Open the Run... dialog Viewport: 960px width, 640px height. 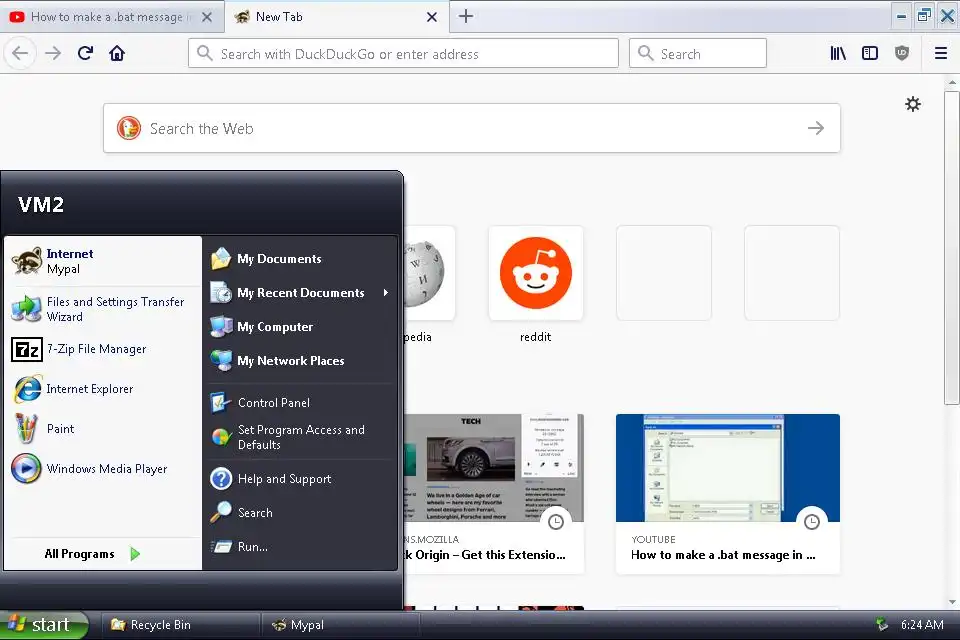[x=300, y=546]
